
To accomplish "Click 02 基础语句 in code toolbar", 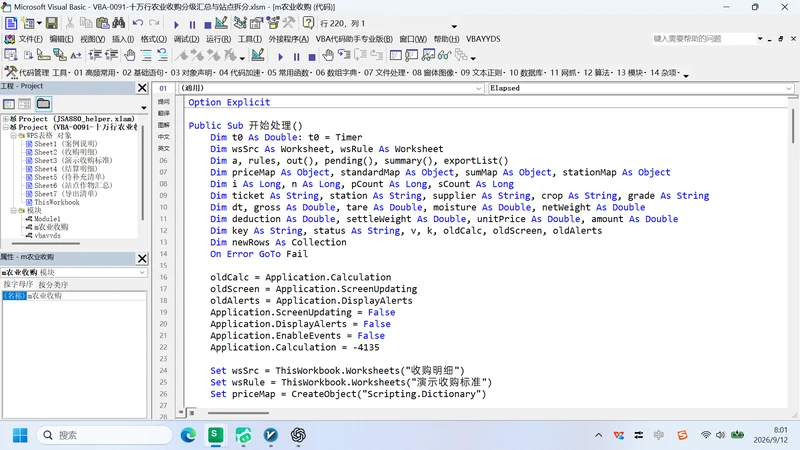I will pos(143,73).
